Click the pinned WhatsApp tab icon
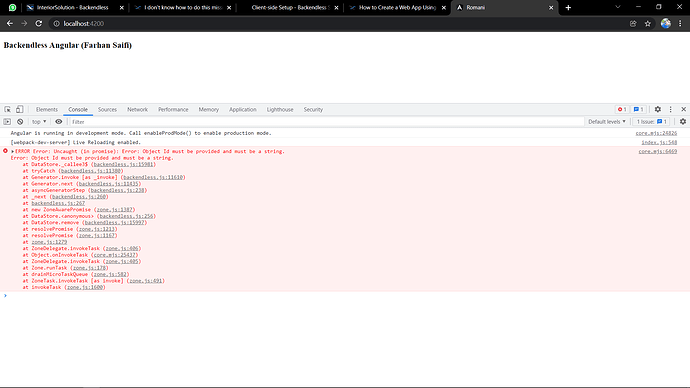This screenshot has height=388, width=690. point(12,7)
